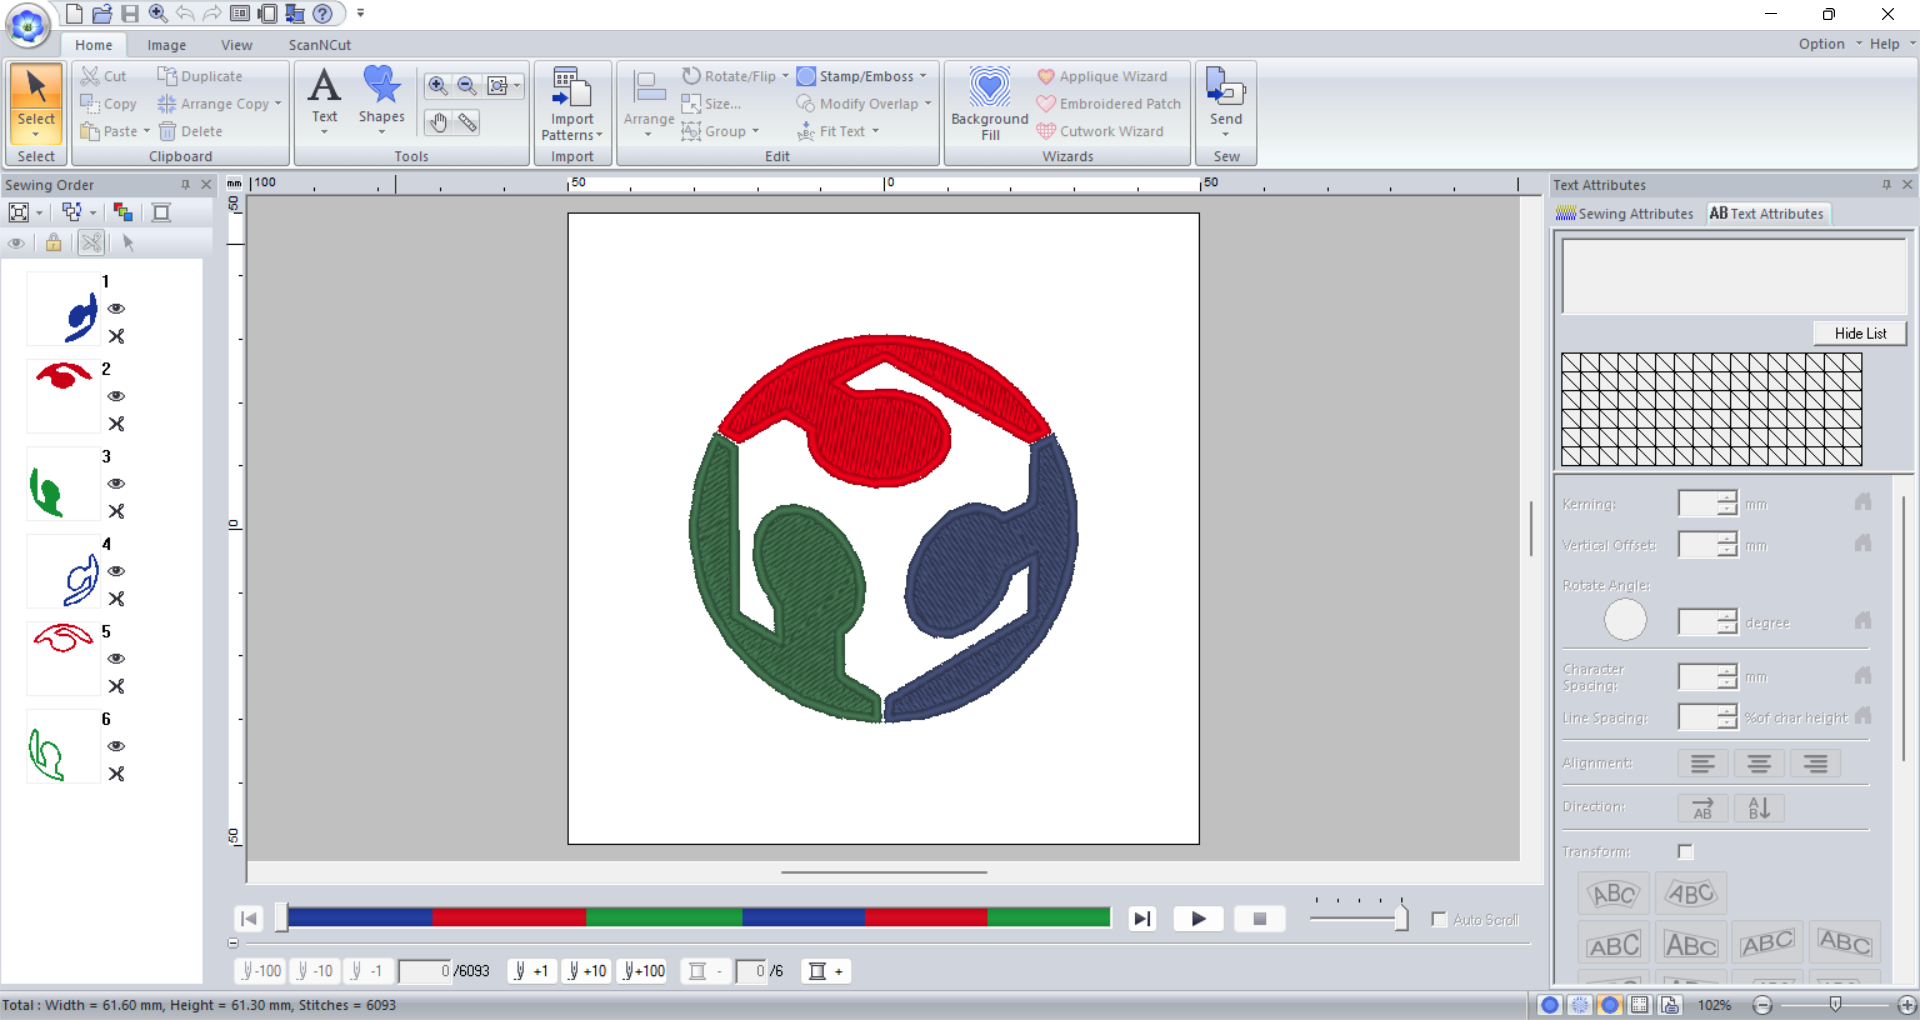Click the help question mark icon
Viewport: 1920px width, 1020px height.
[322, 13]
